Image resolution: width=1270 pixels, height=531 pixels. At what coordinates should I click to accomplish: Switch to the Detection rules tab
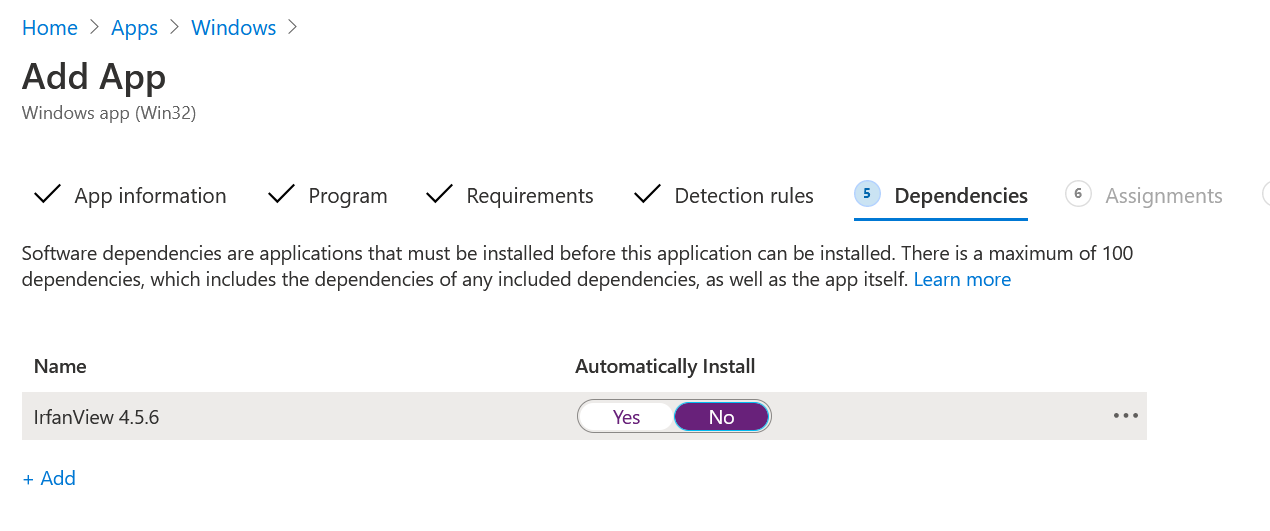click(x=743, y=196)
